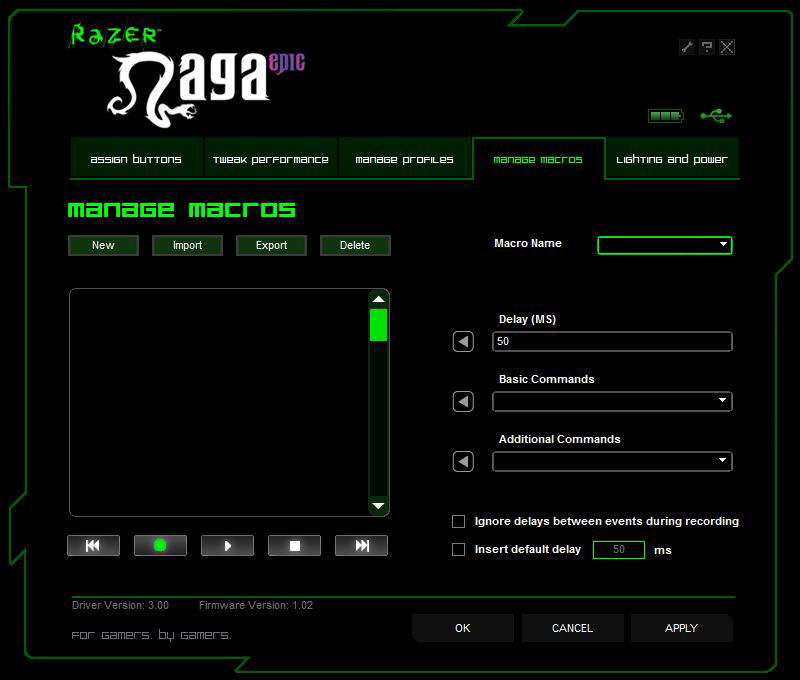Jump to last macro event
This screenshot has width=800, height=680.
coord(361,545)
